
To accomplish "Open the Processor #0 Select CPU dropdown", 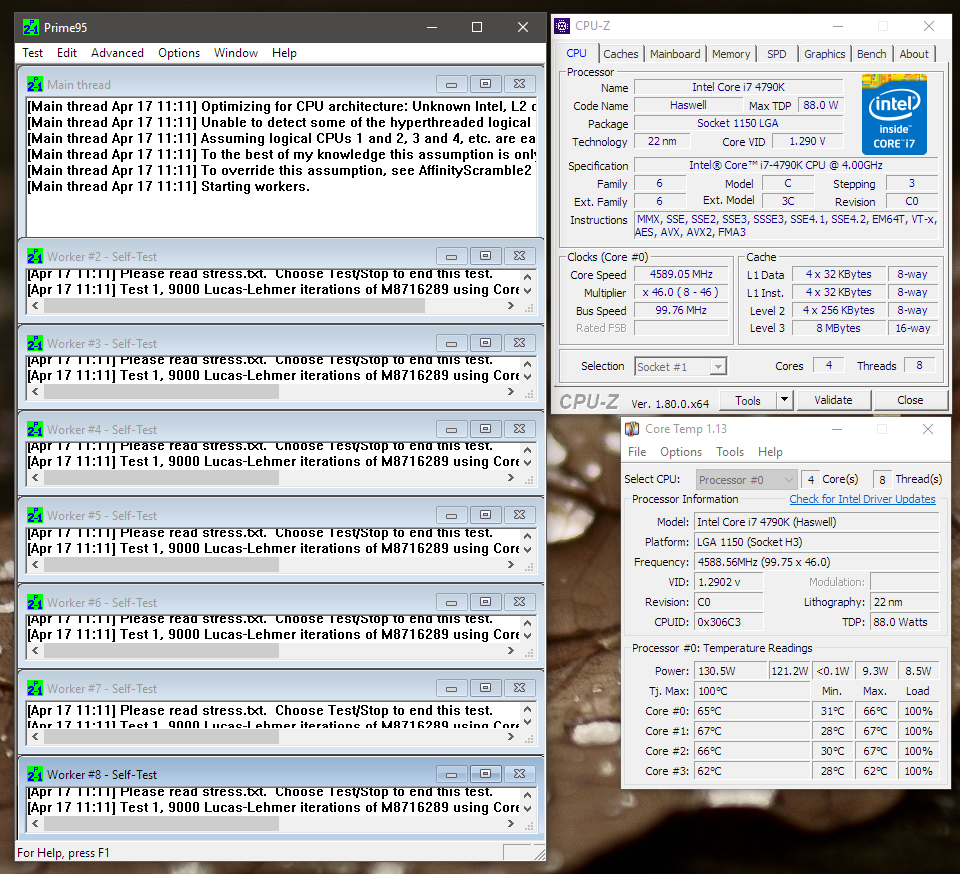I will [746, 480].
